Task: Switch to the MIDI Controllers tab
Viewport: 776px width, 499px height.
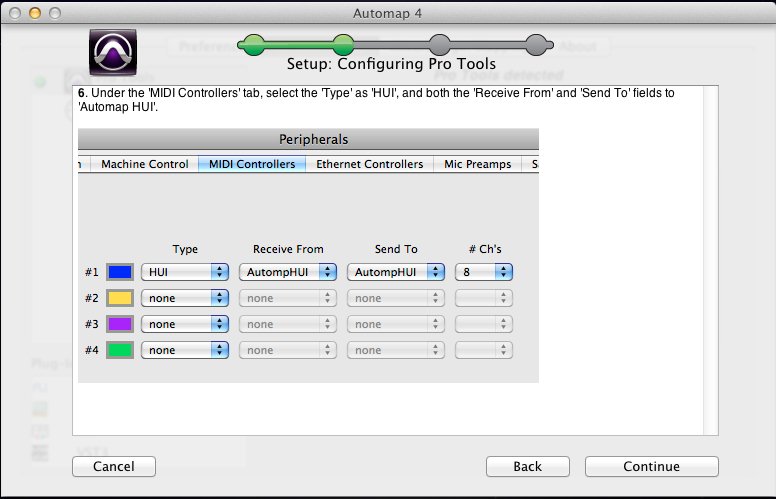Action: point(252,164)
